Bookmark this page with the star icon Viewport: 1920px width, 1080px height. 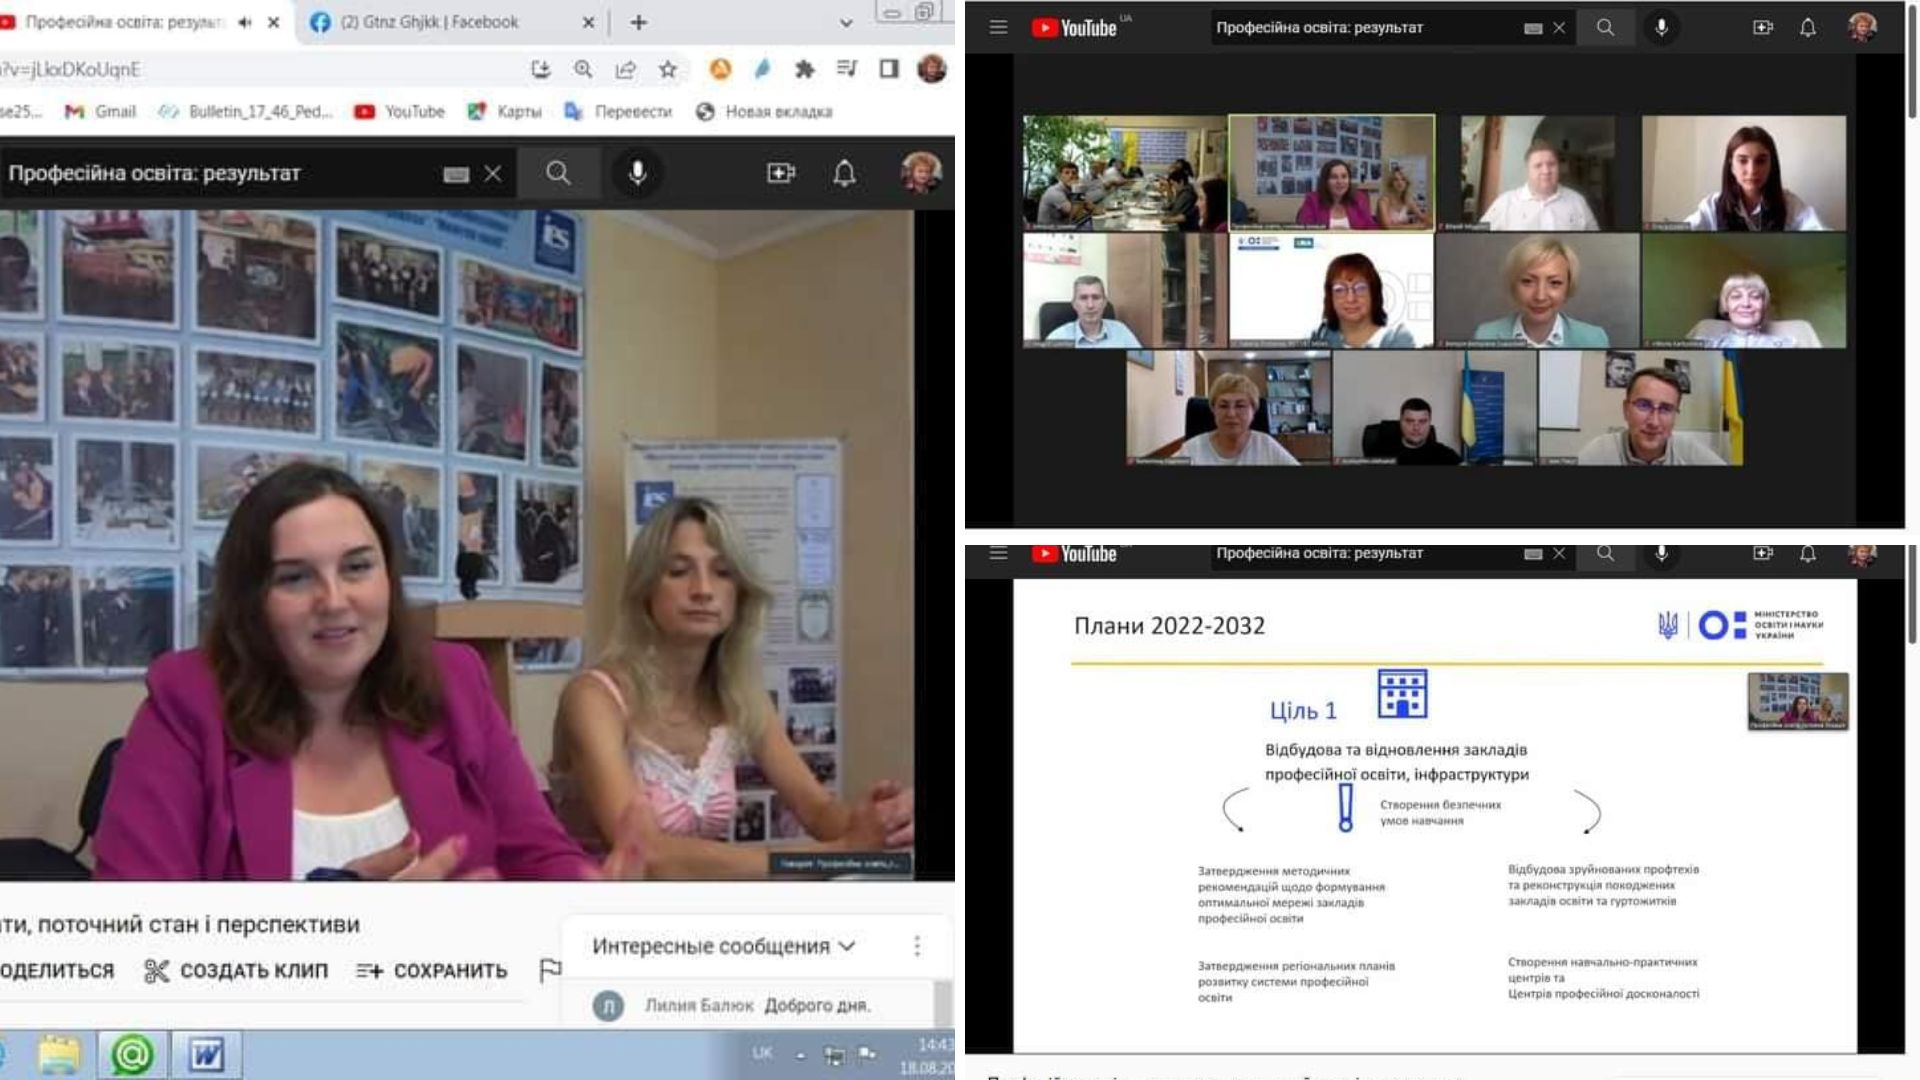coord(668,69)
